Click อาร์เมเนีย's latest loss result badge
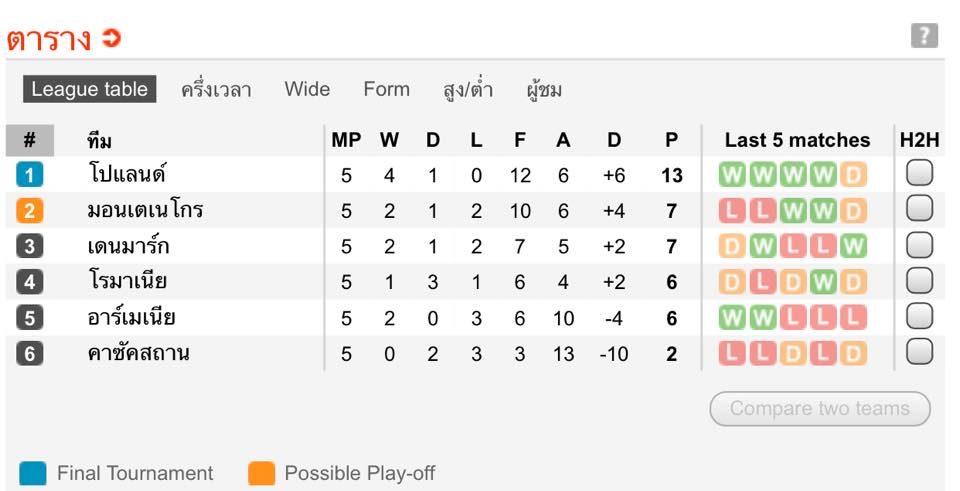 pyautogui.click(x=853, y=318)
